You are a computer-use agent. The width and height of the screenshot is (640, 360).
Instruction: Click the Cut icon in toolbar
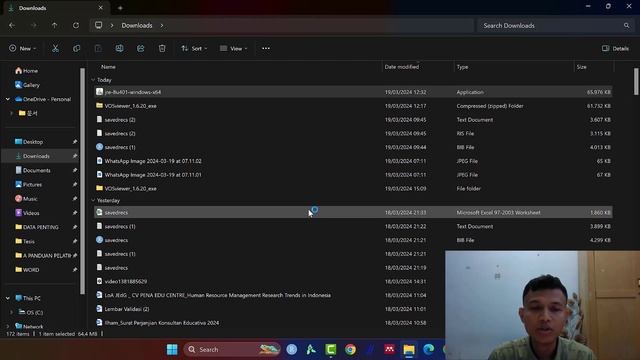[x=55, y=49]
